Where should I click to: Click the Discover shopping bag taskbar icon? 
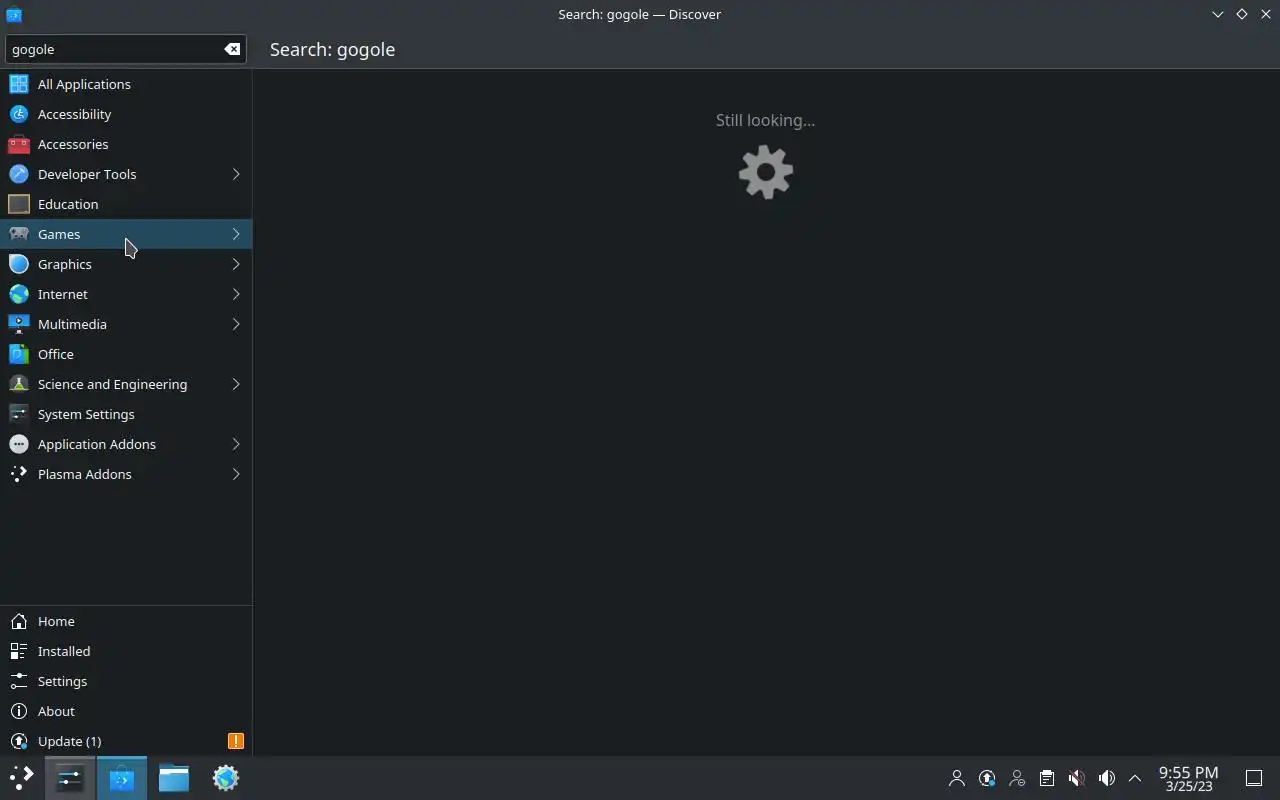pos(122,778)
